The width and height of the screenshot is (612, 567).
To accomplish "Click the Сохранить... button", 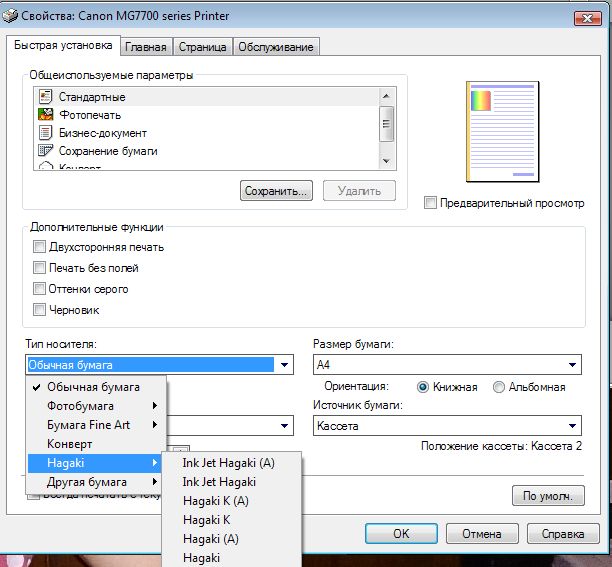I will pos(276,191).
